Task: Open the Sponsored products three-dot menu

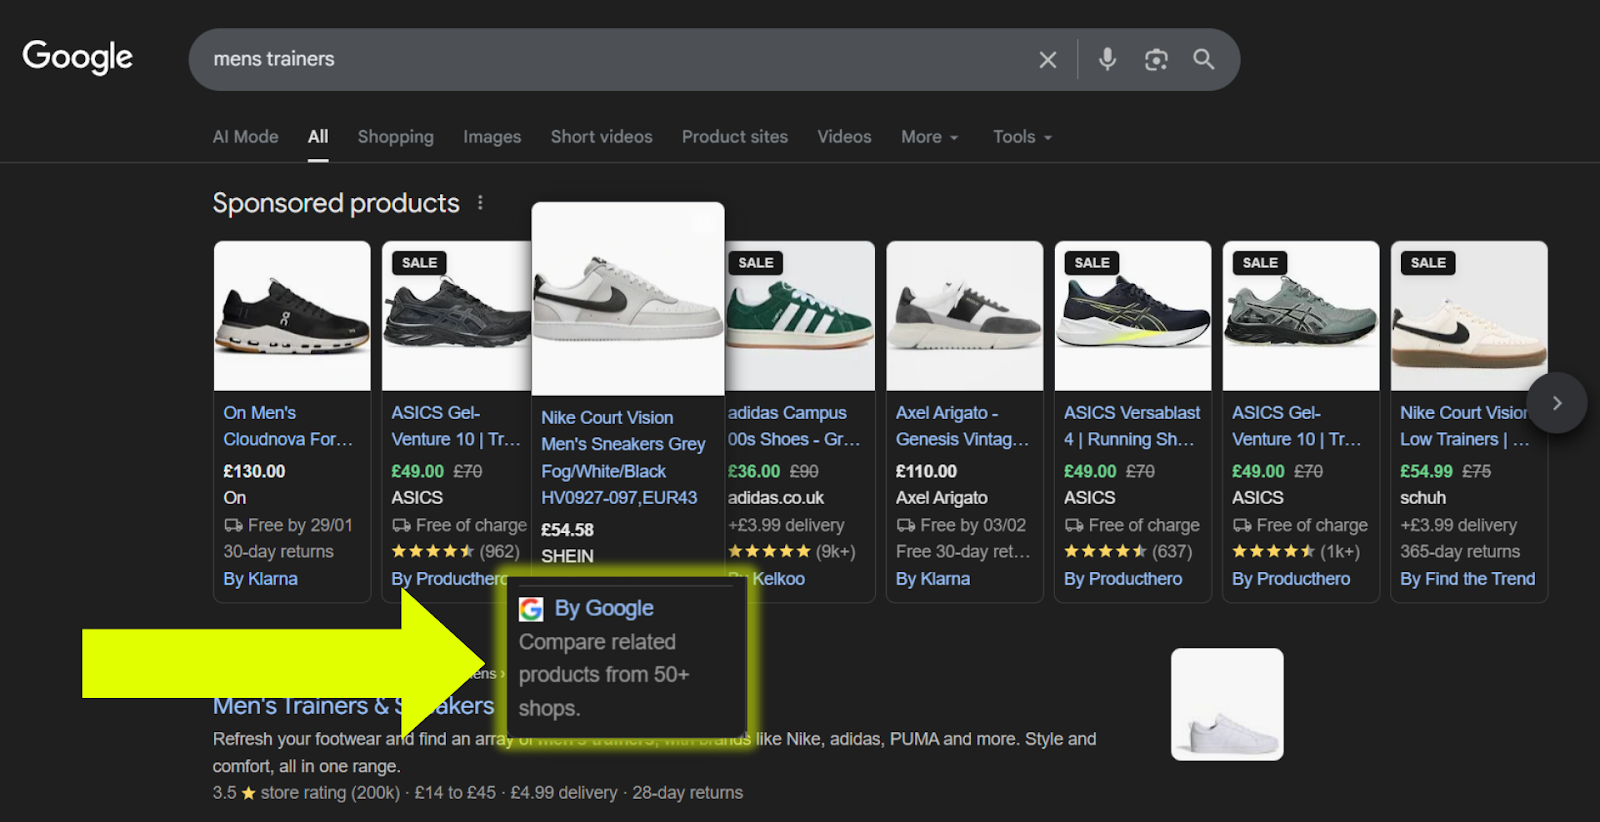Action: pyautogui.click(x=480, y=203)
